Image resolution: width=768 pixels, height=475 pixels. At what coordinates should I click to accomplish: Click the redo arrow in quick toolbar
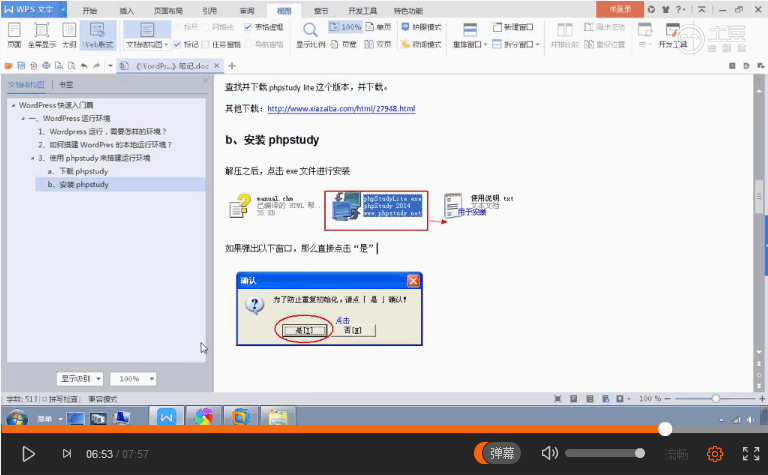click(x=96, y=66)
